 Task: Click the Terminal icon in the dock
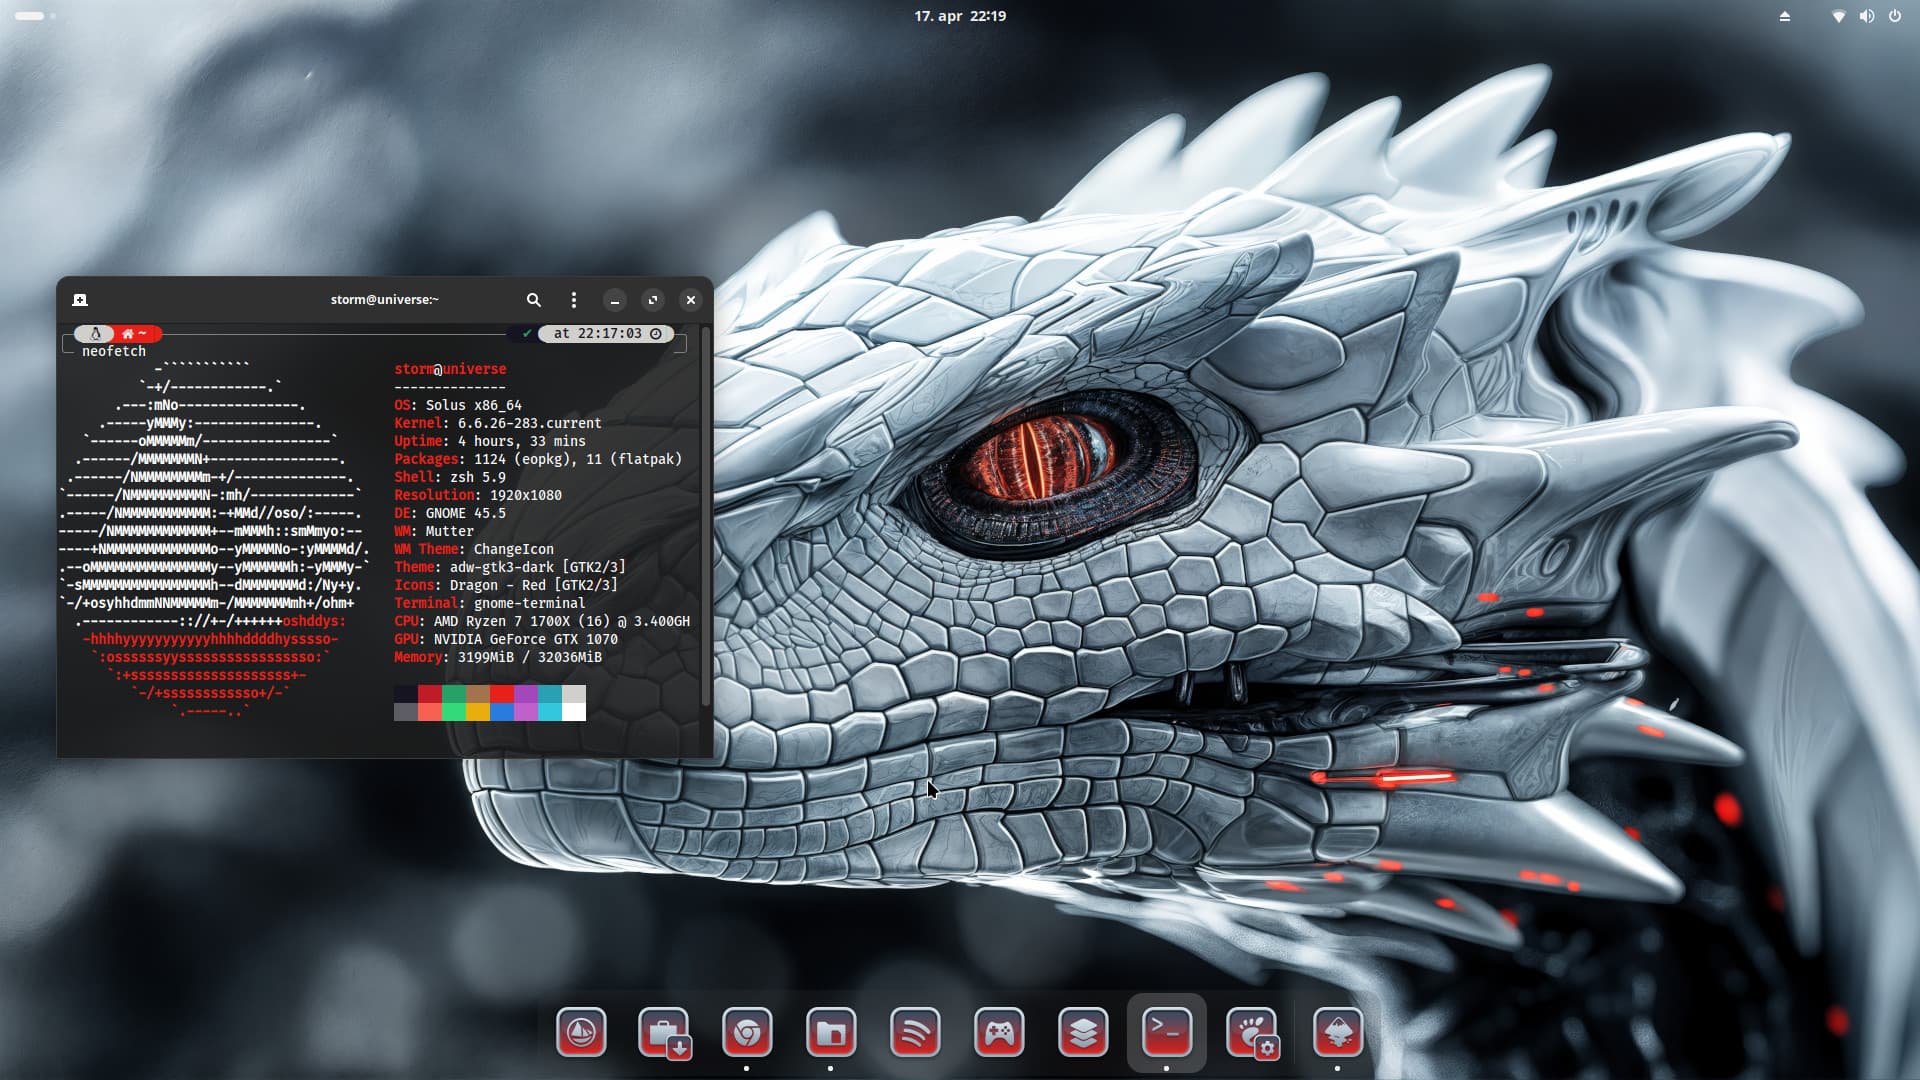click(x=1167, y=1032)
